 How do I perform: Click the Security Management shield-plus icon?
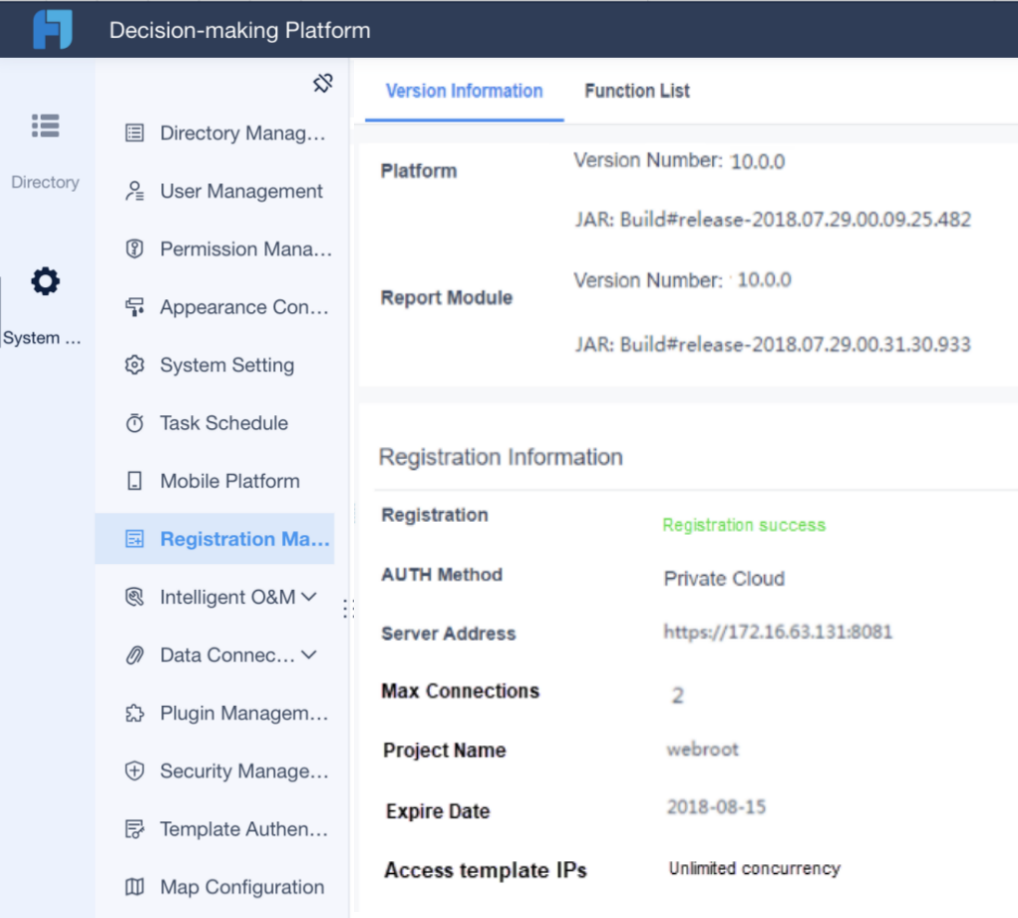pos(134,771)
